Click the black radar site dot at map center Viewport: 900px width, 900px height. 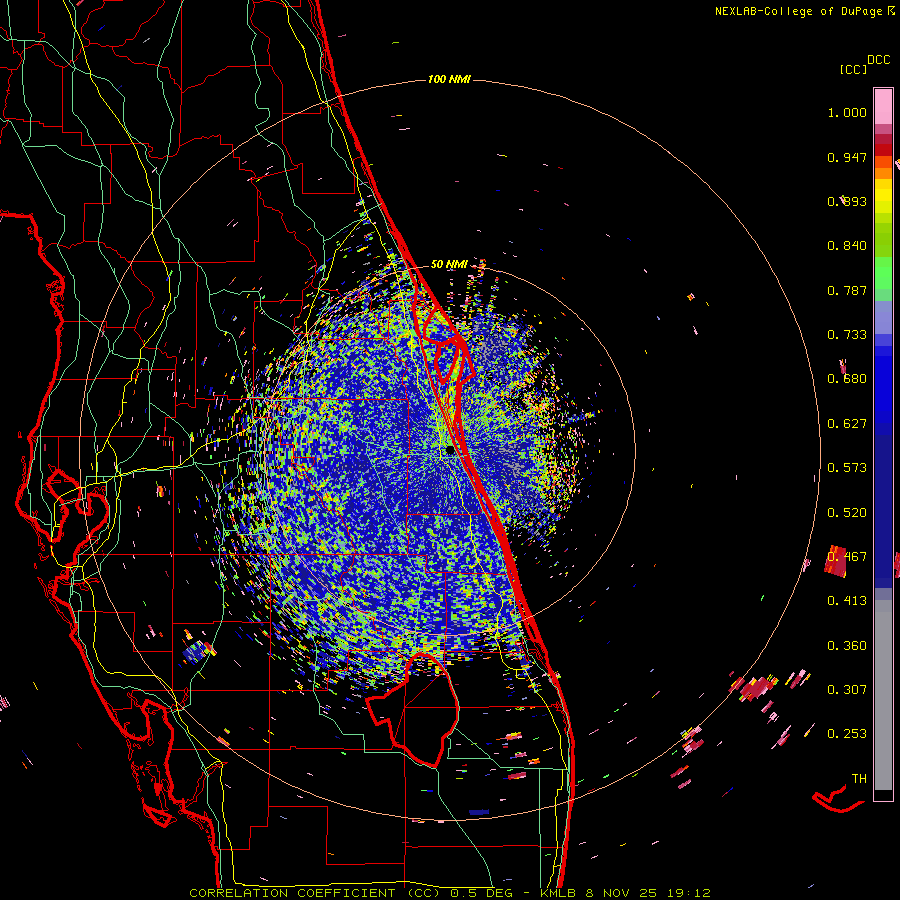(x=450, y=451)
